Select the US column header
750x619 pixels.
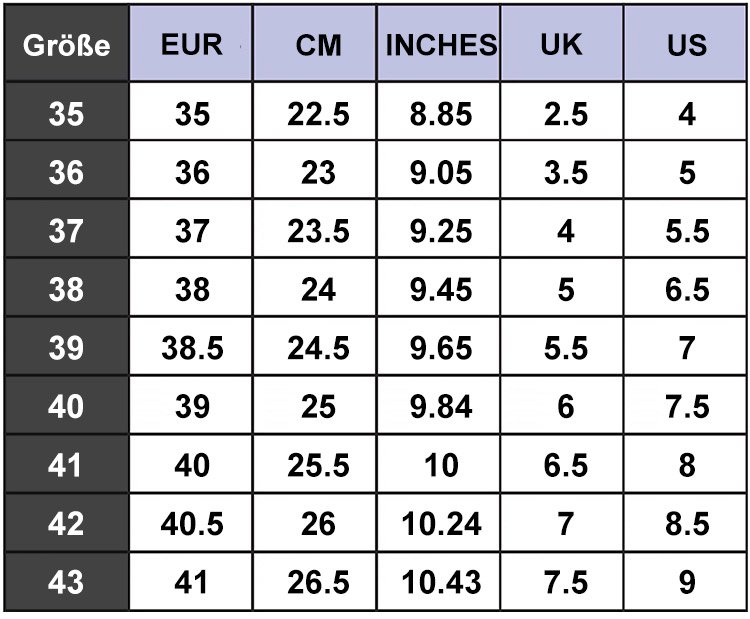pyautogui.click(x=686, y=45)
